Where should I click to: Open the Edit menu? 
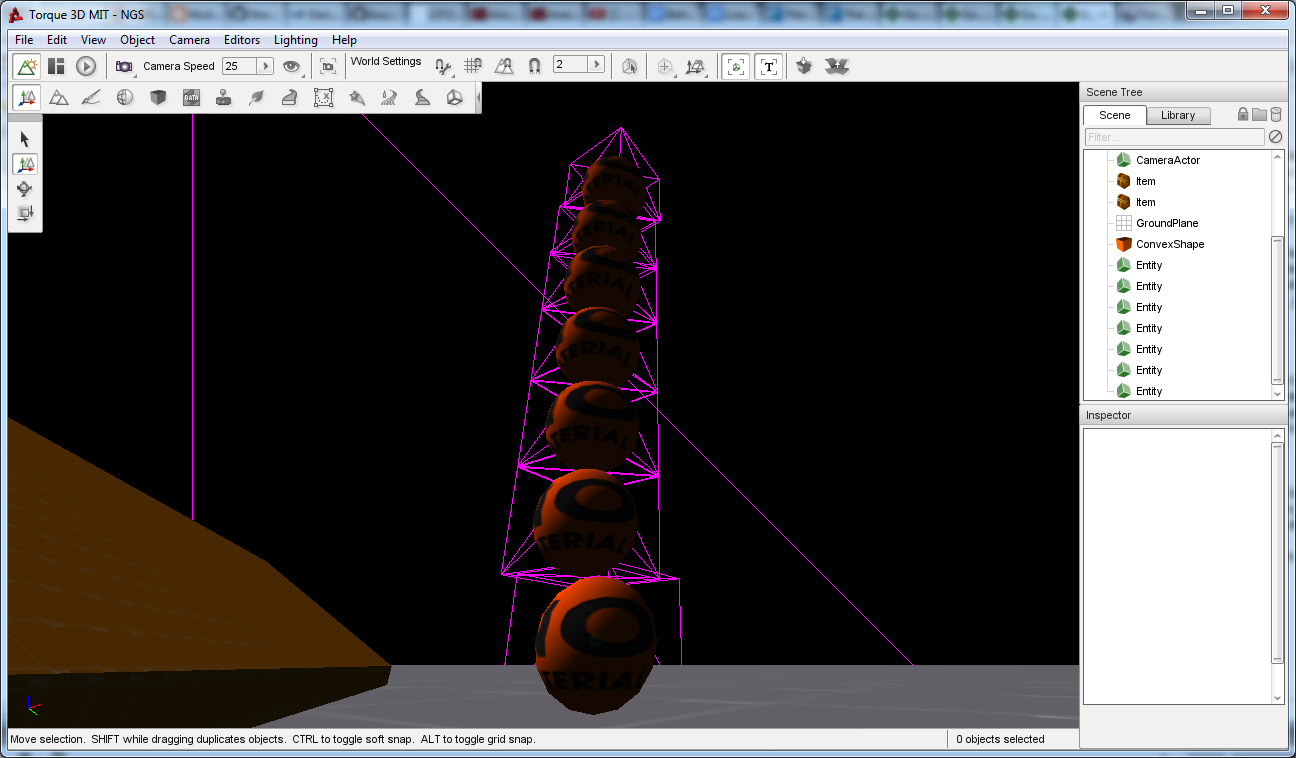tap(57, 40)
